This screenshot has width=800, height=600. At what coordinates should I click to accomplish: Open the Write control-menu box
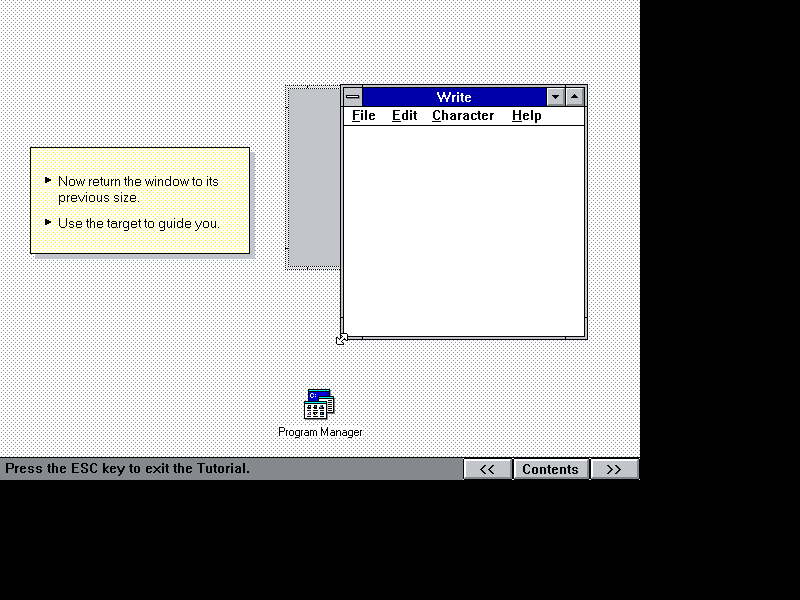[351, 97]
